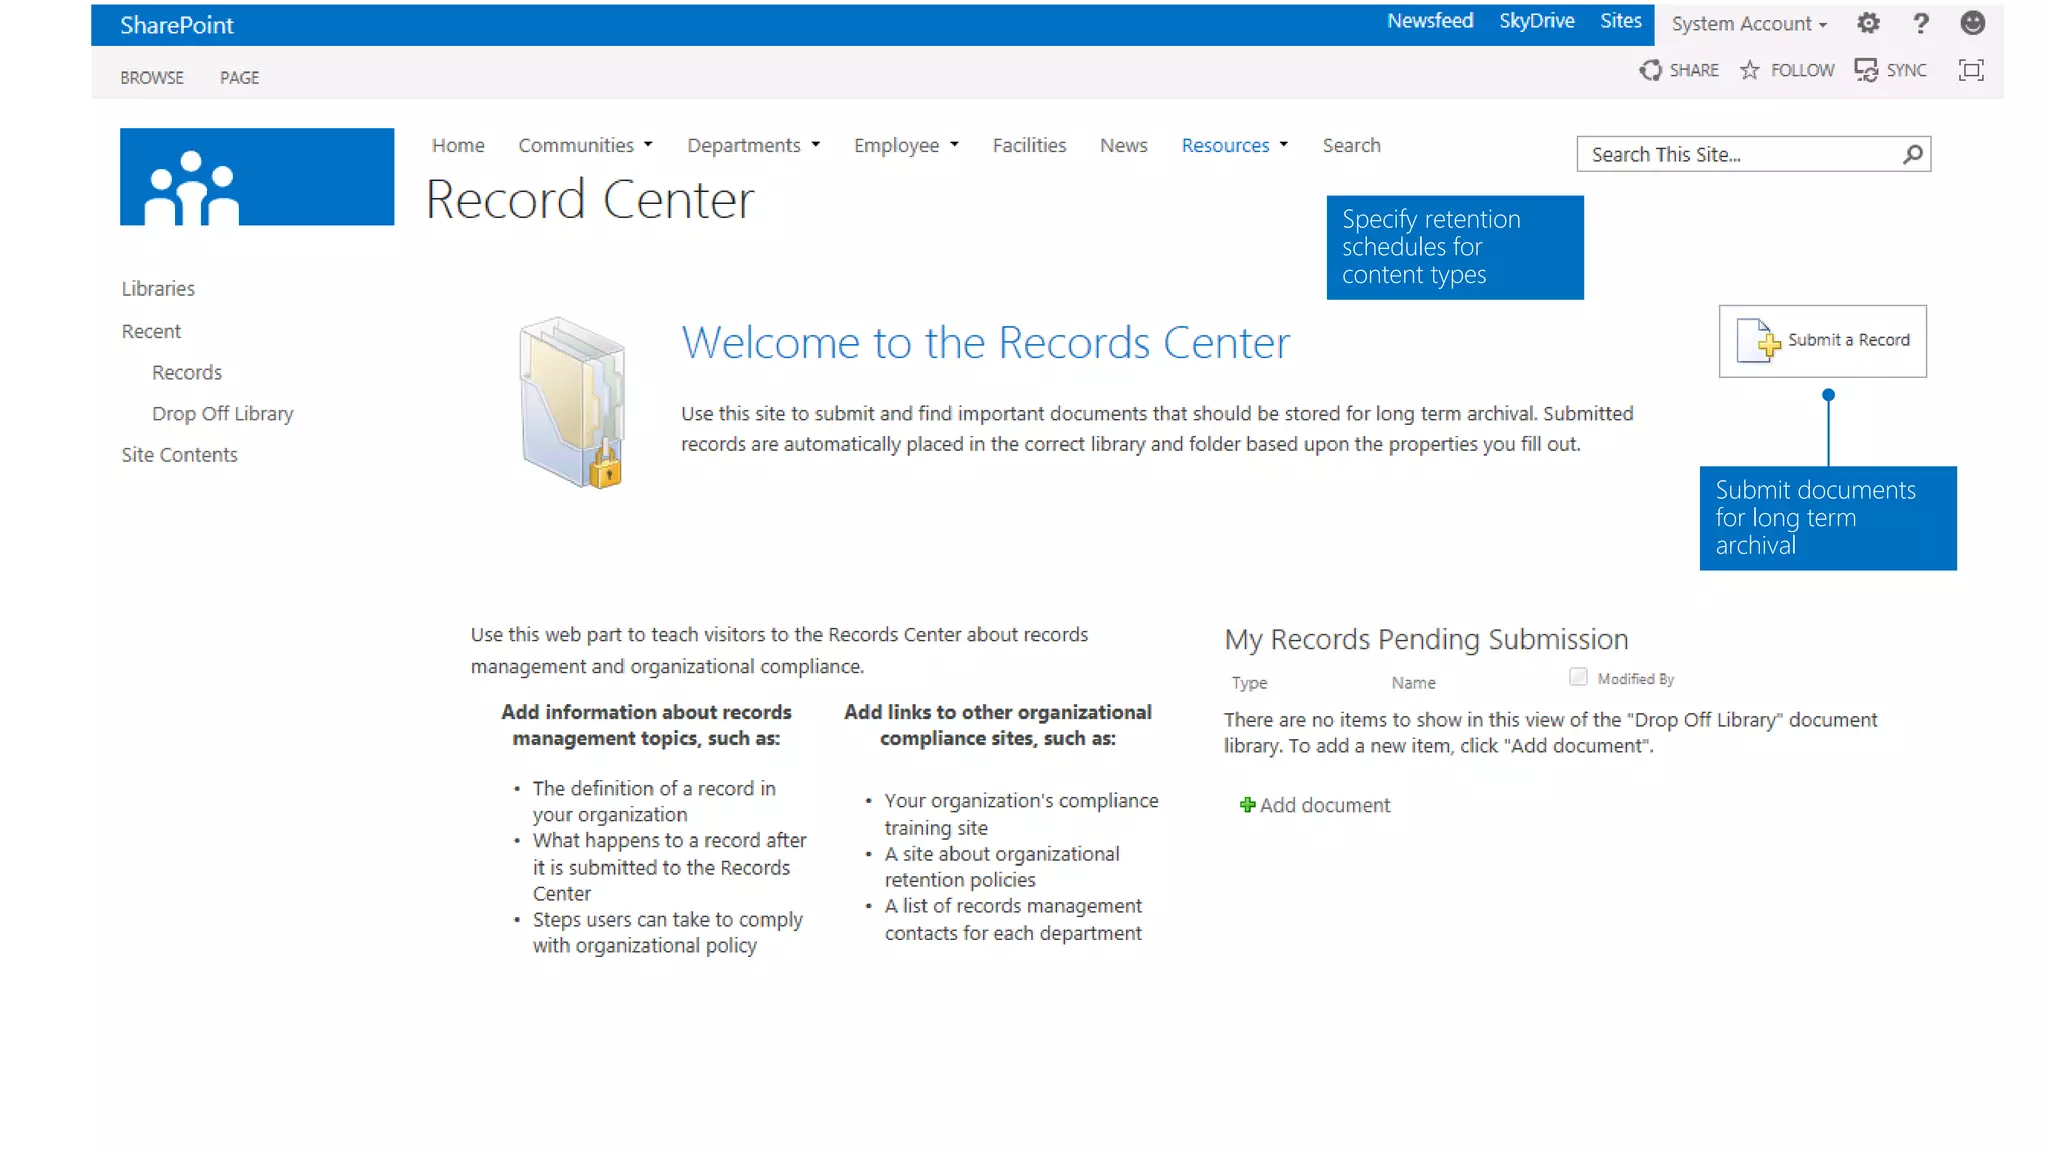Click the Record Center page title
This screenshot has height=1152, width=2048.
click(x=589, y=200)
